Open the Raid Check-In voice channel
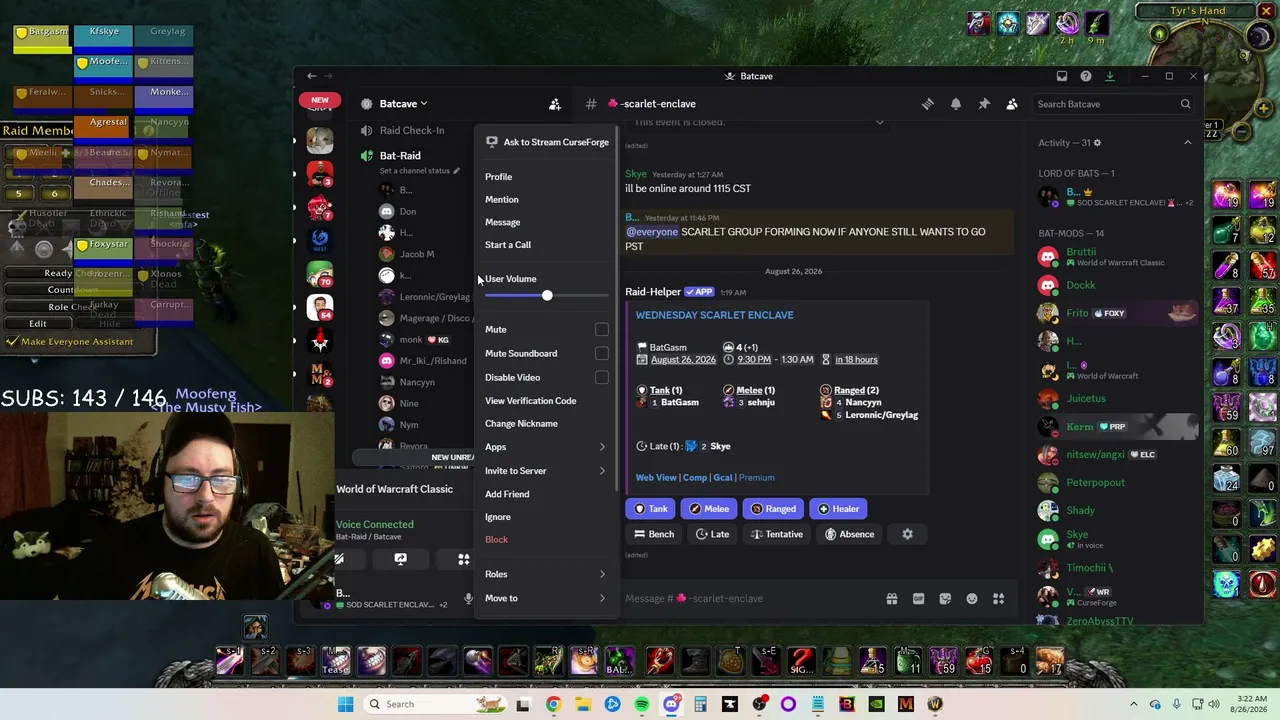1280x720 pixels. (x=412, y=131)
